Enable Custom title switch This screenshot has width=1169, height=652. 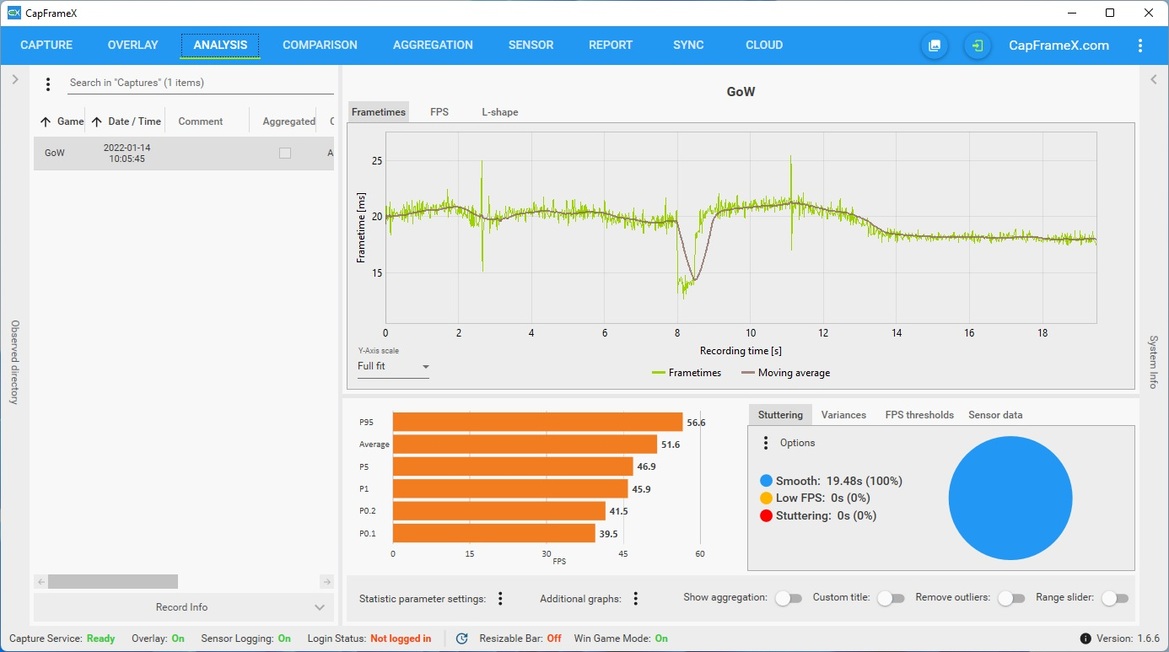[890, 598]
